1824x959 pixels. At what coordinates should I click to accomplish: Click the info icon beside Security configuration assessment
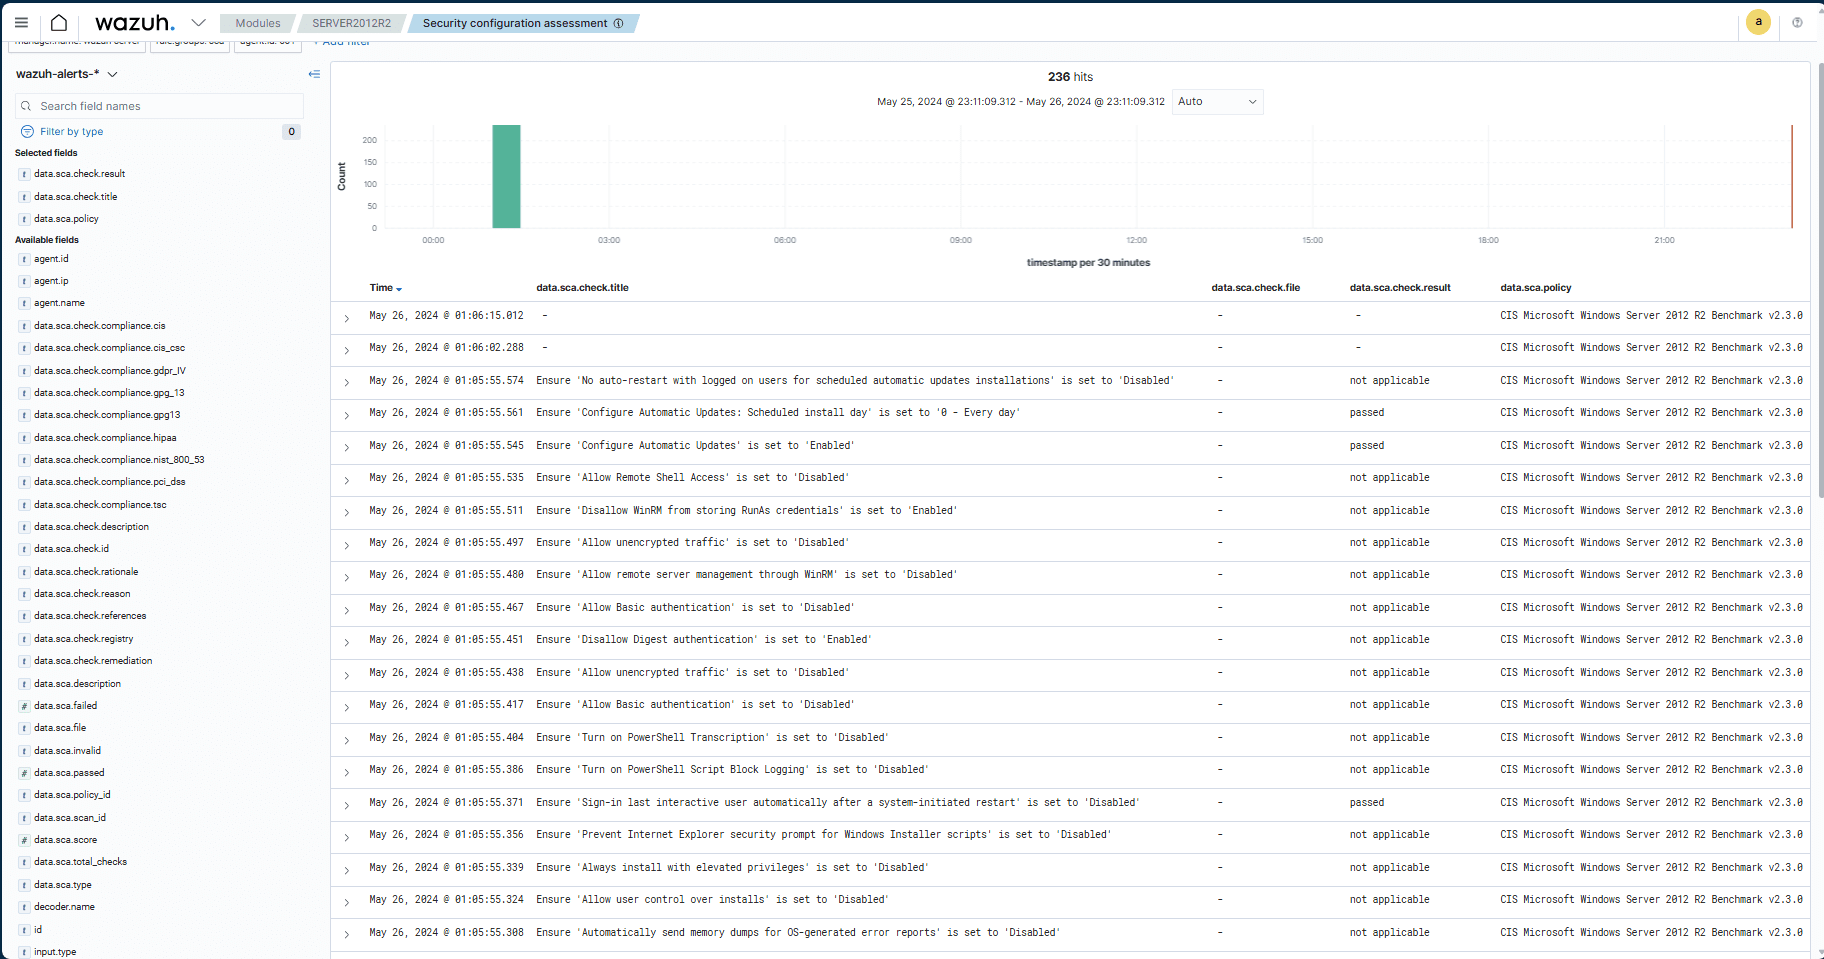[618, 23]
